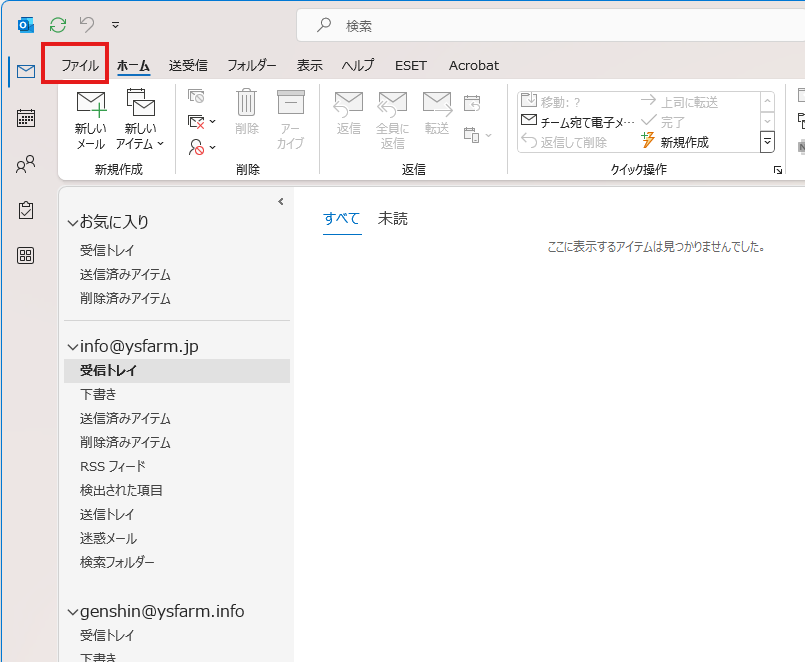Collapse the folder pane with the arrow
Image resolution: width=805 pixels, height=662 pixels.
[x=281, y=202]
